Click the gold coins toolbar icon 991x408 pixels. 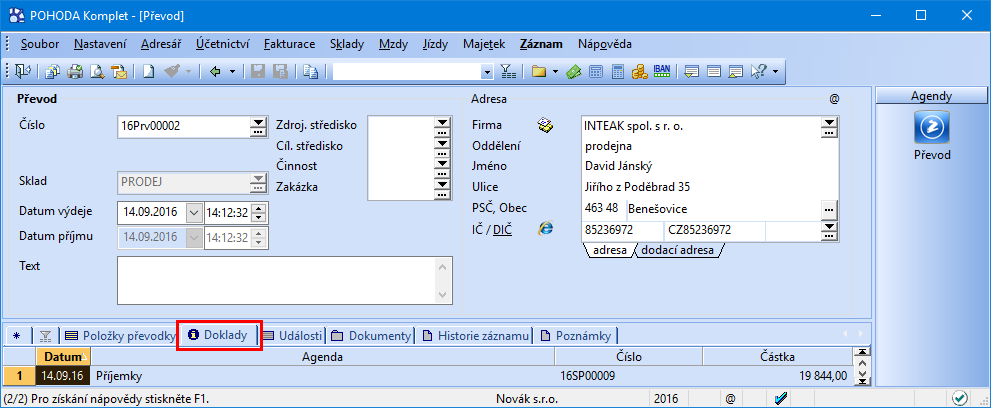coord(640,71)
